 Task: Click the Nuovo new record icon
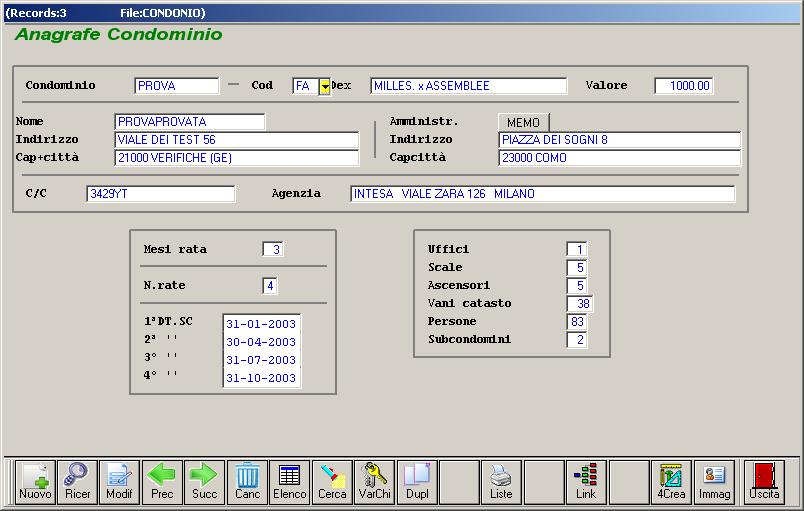35,482
